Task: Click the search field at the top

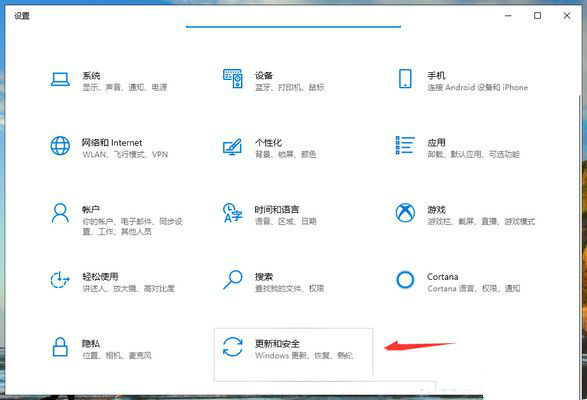Action: click(x=293, y=21)
